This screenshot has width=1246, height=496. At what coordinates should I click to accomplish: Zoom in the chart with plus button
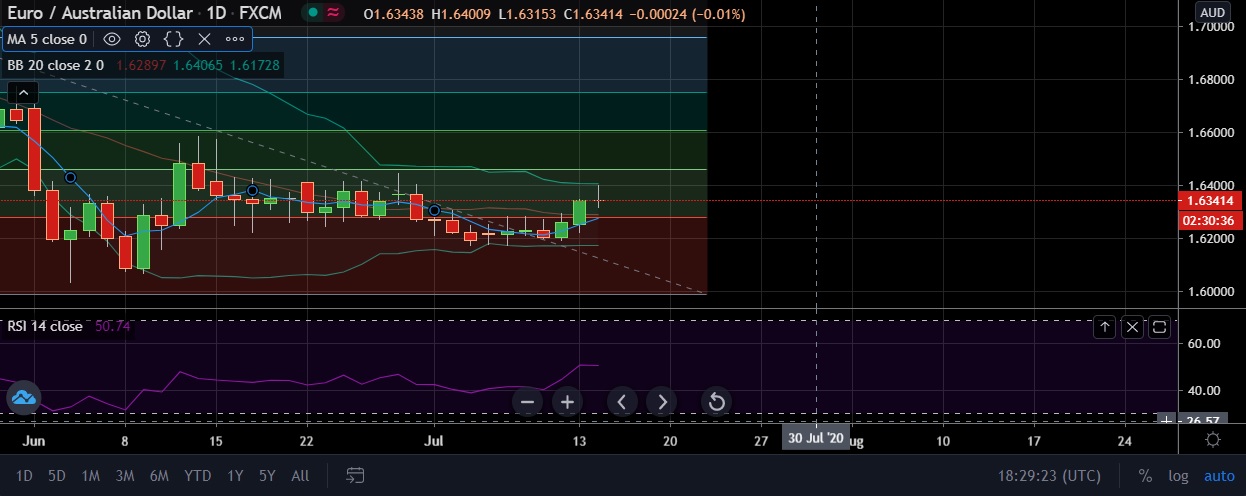[567, 402]
